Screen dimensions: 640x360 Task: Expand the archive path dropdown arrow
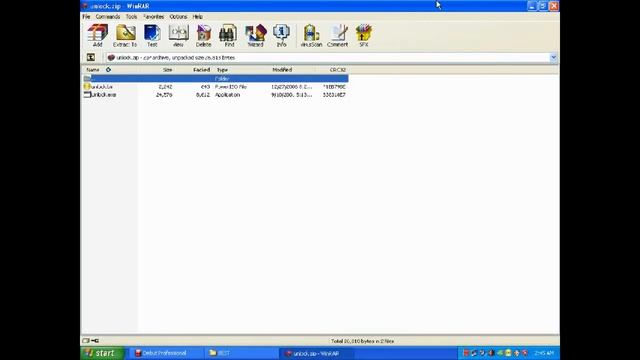(553, 58)
